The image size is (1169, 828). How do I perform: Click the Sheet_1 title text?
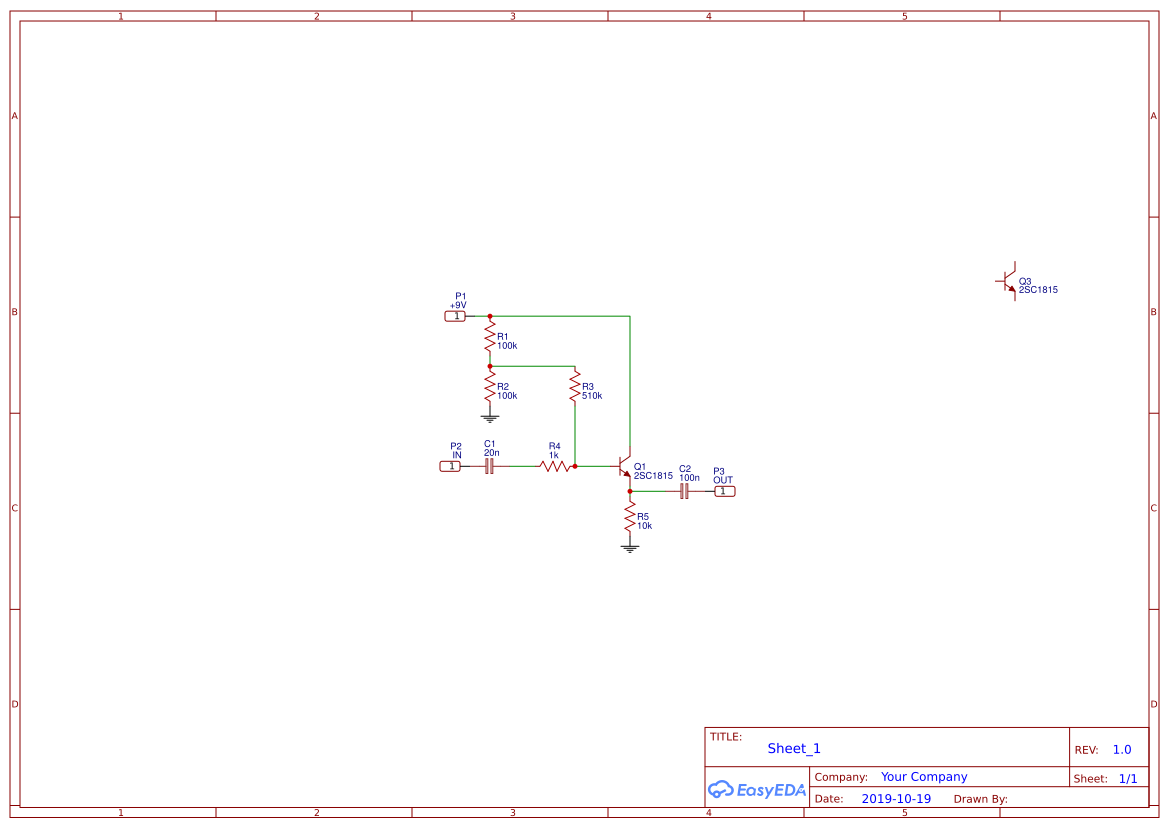coord(793,748)
